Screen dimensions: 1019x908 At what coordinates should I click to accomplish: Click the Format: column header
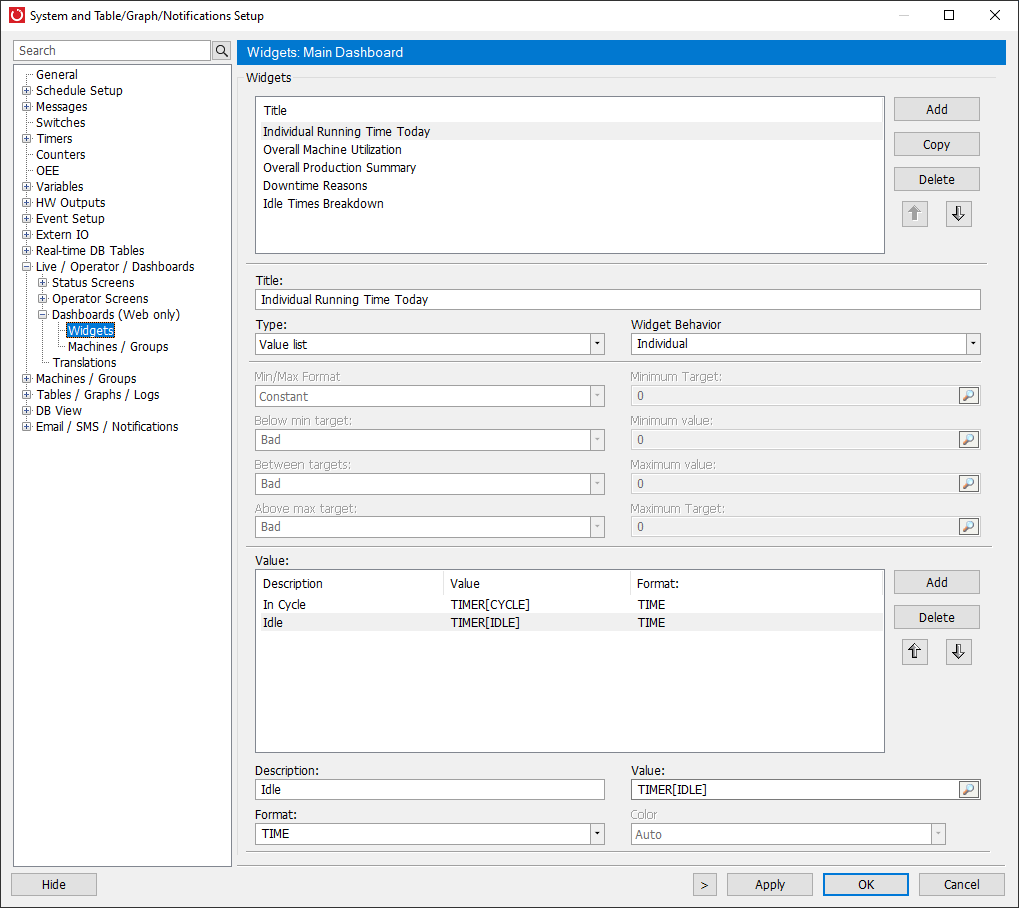756,584
